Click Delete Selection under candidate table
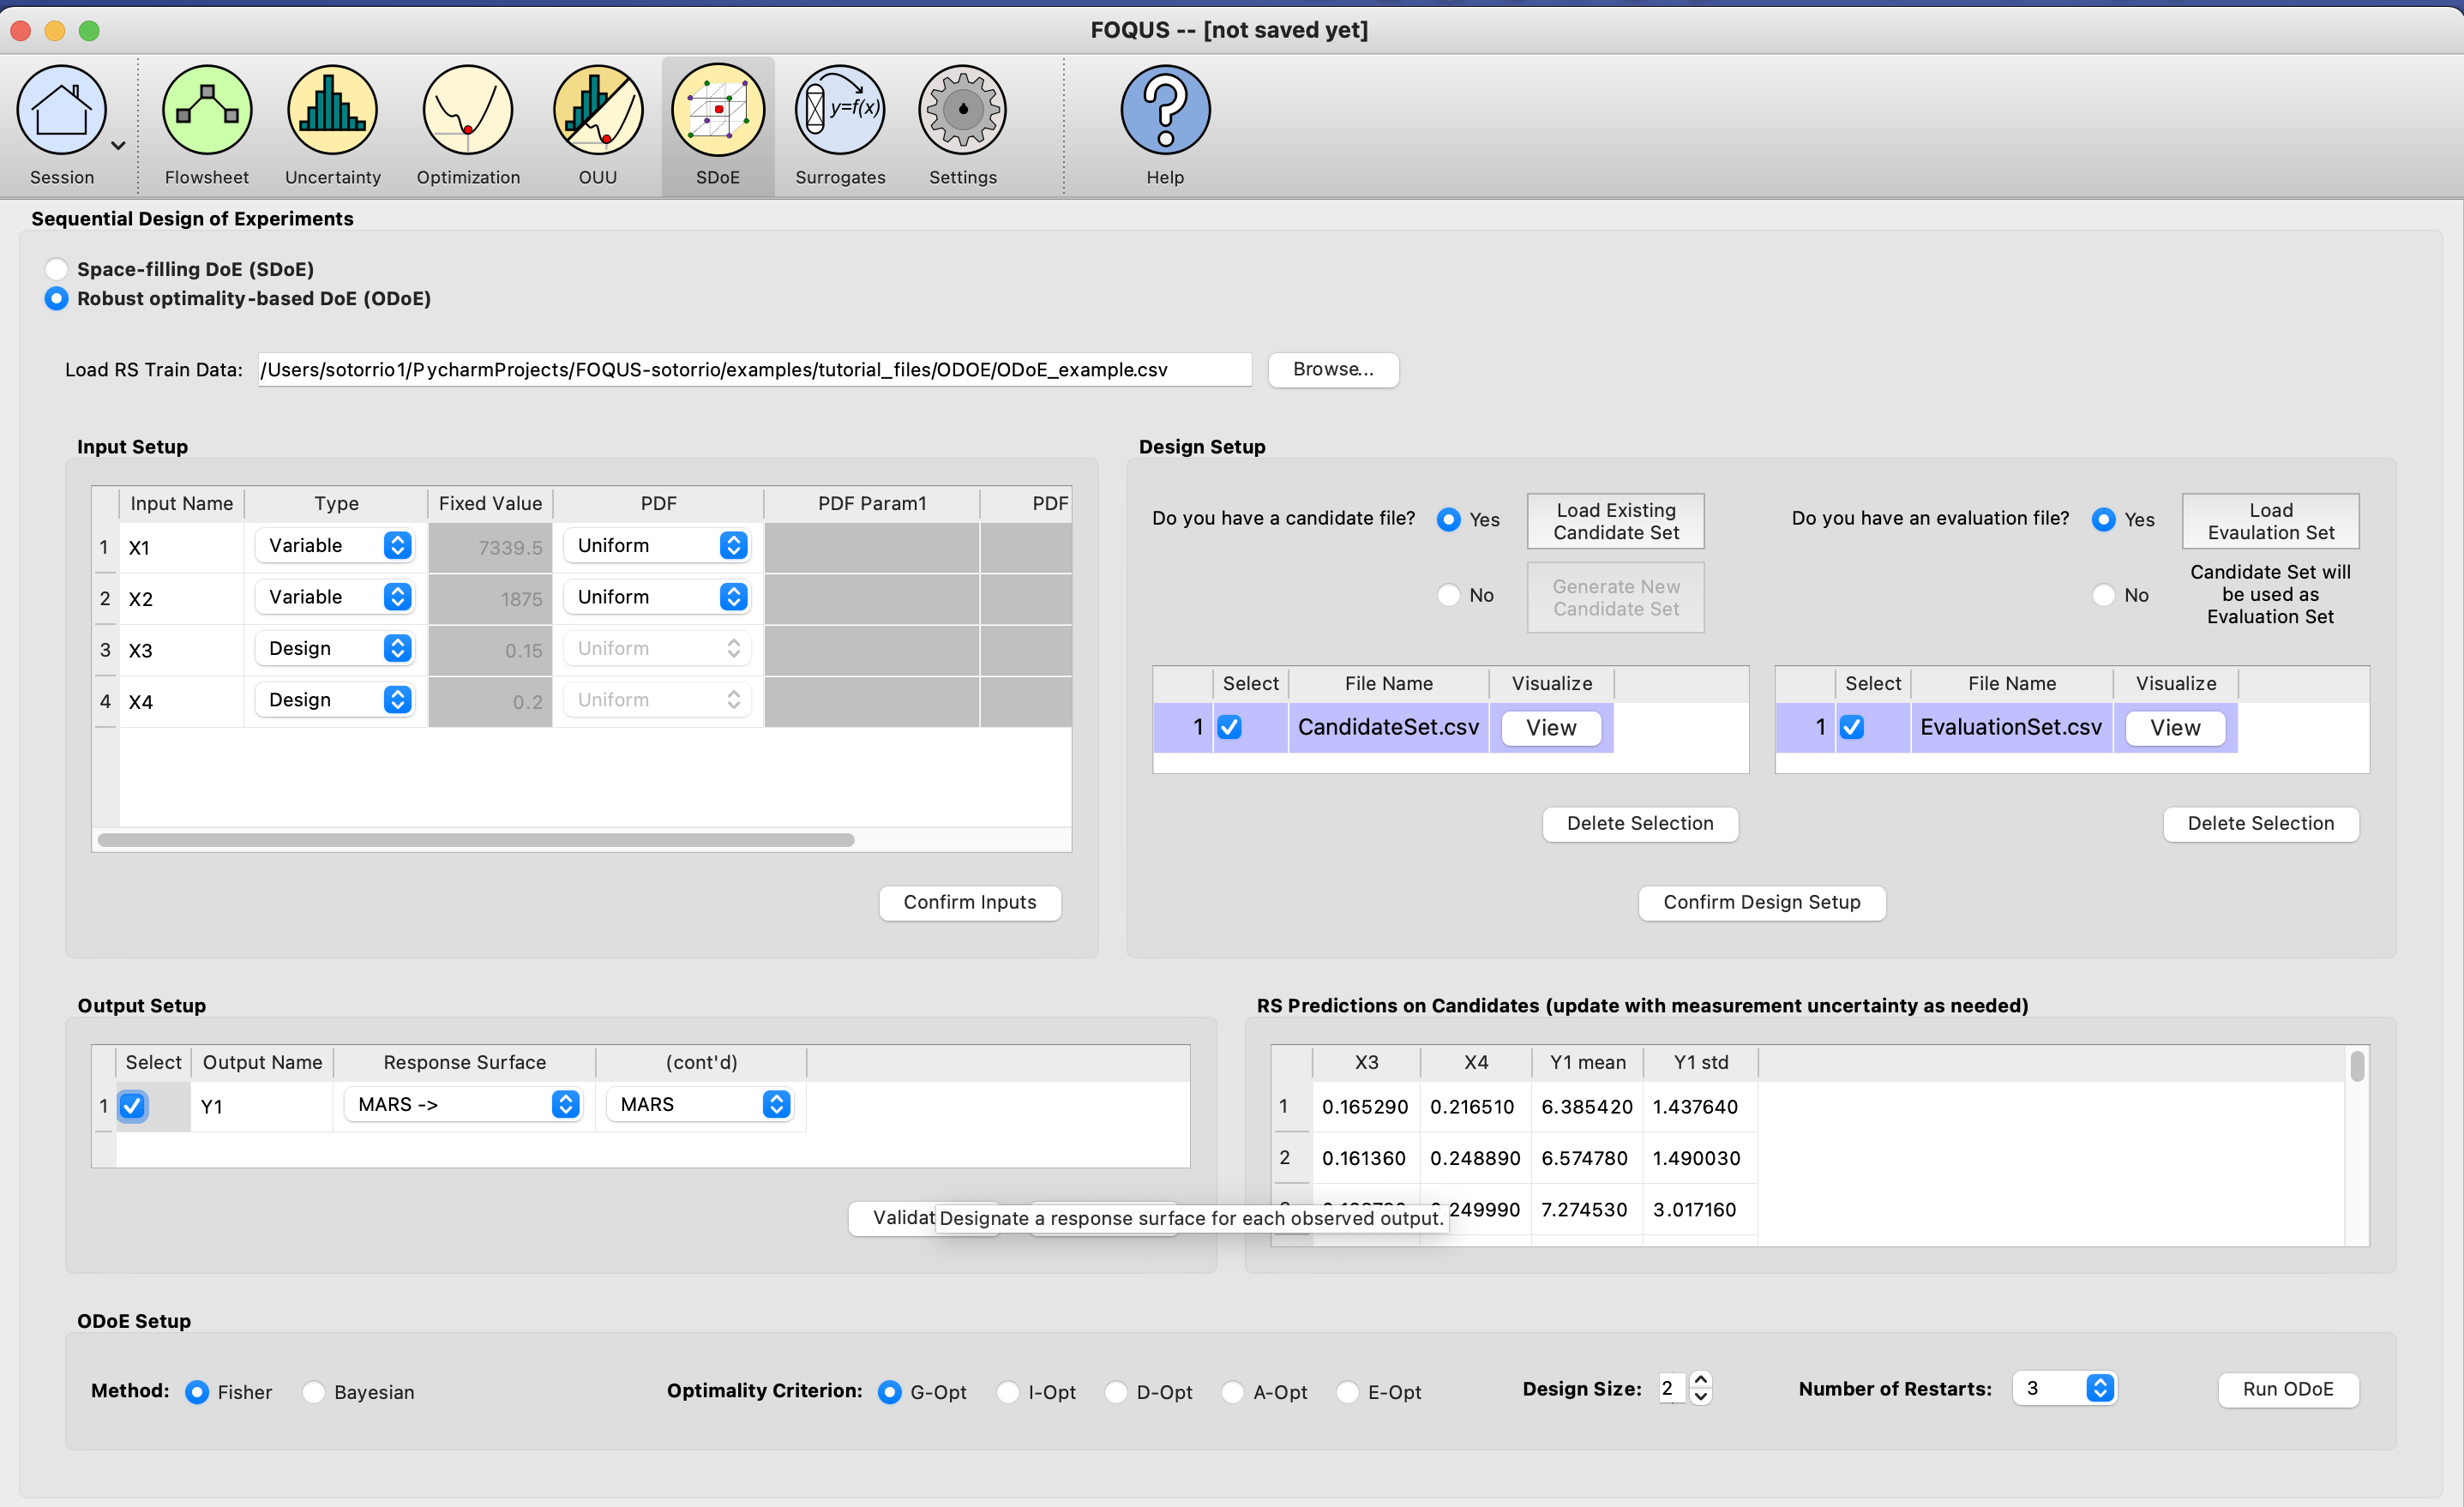This screenshot has width=2464, height=1507. [x=1640, y=823]
